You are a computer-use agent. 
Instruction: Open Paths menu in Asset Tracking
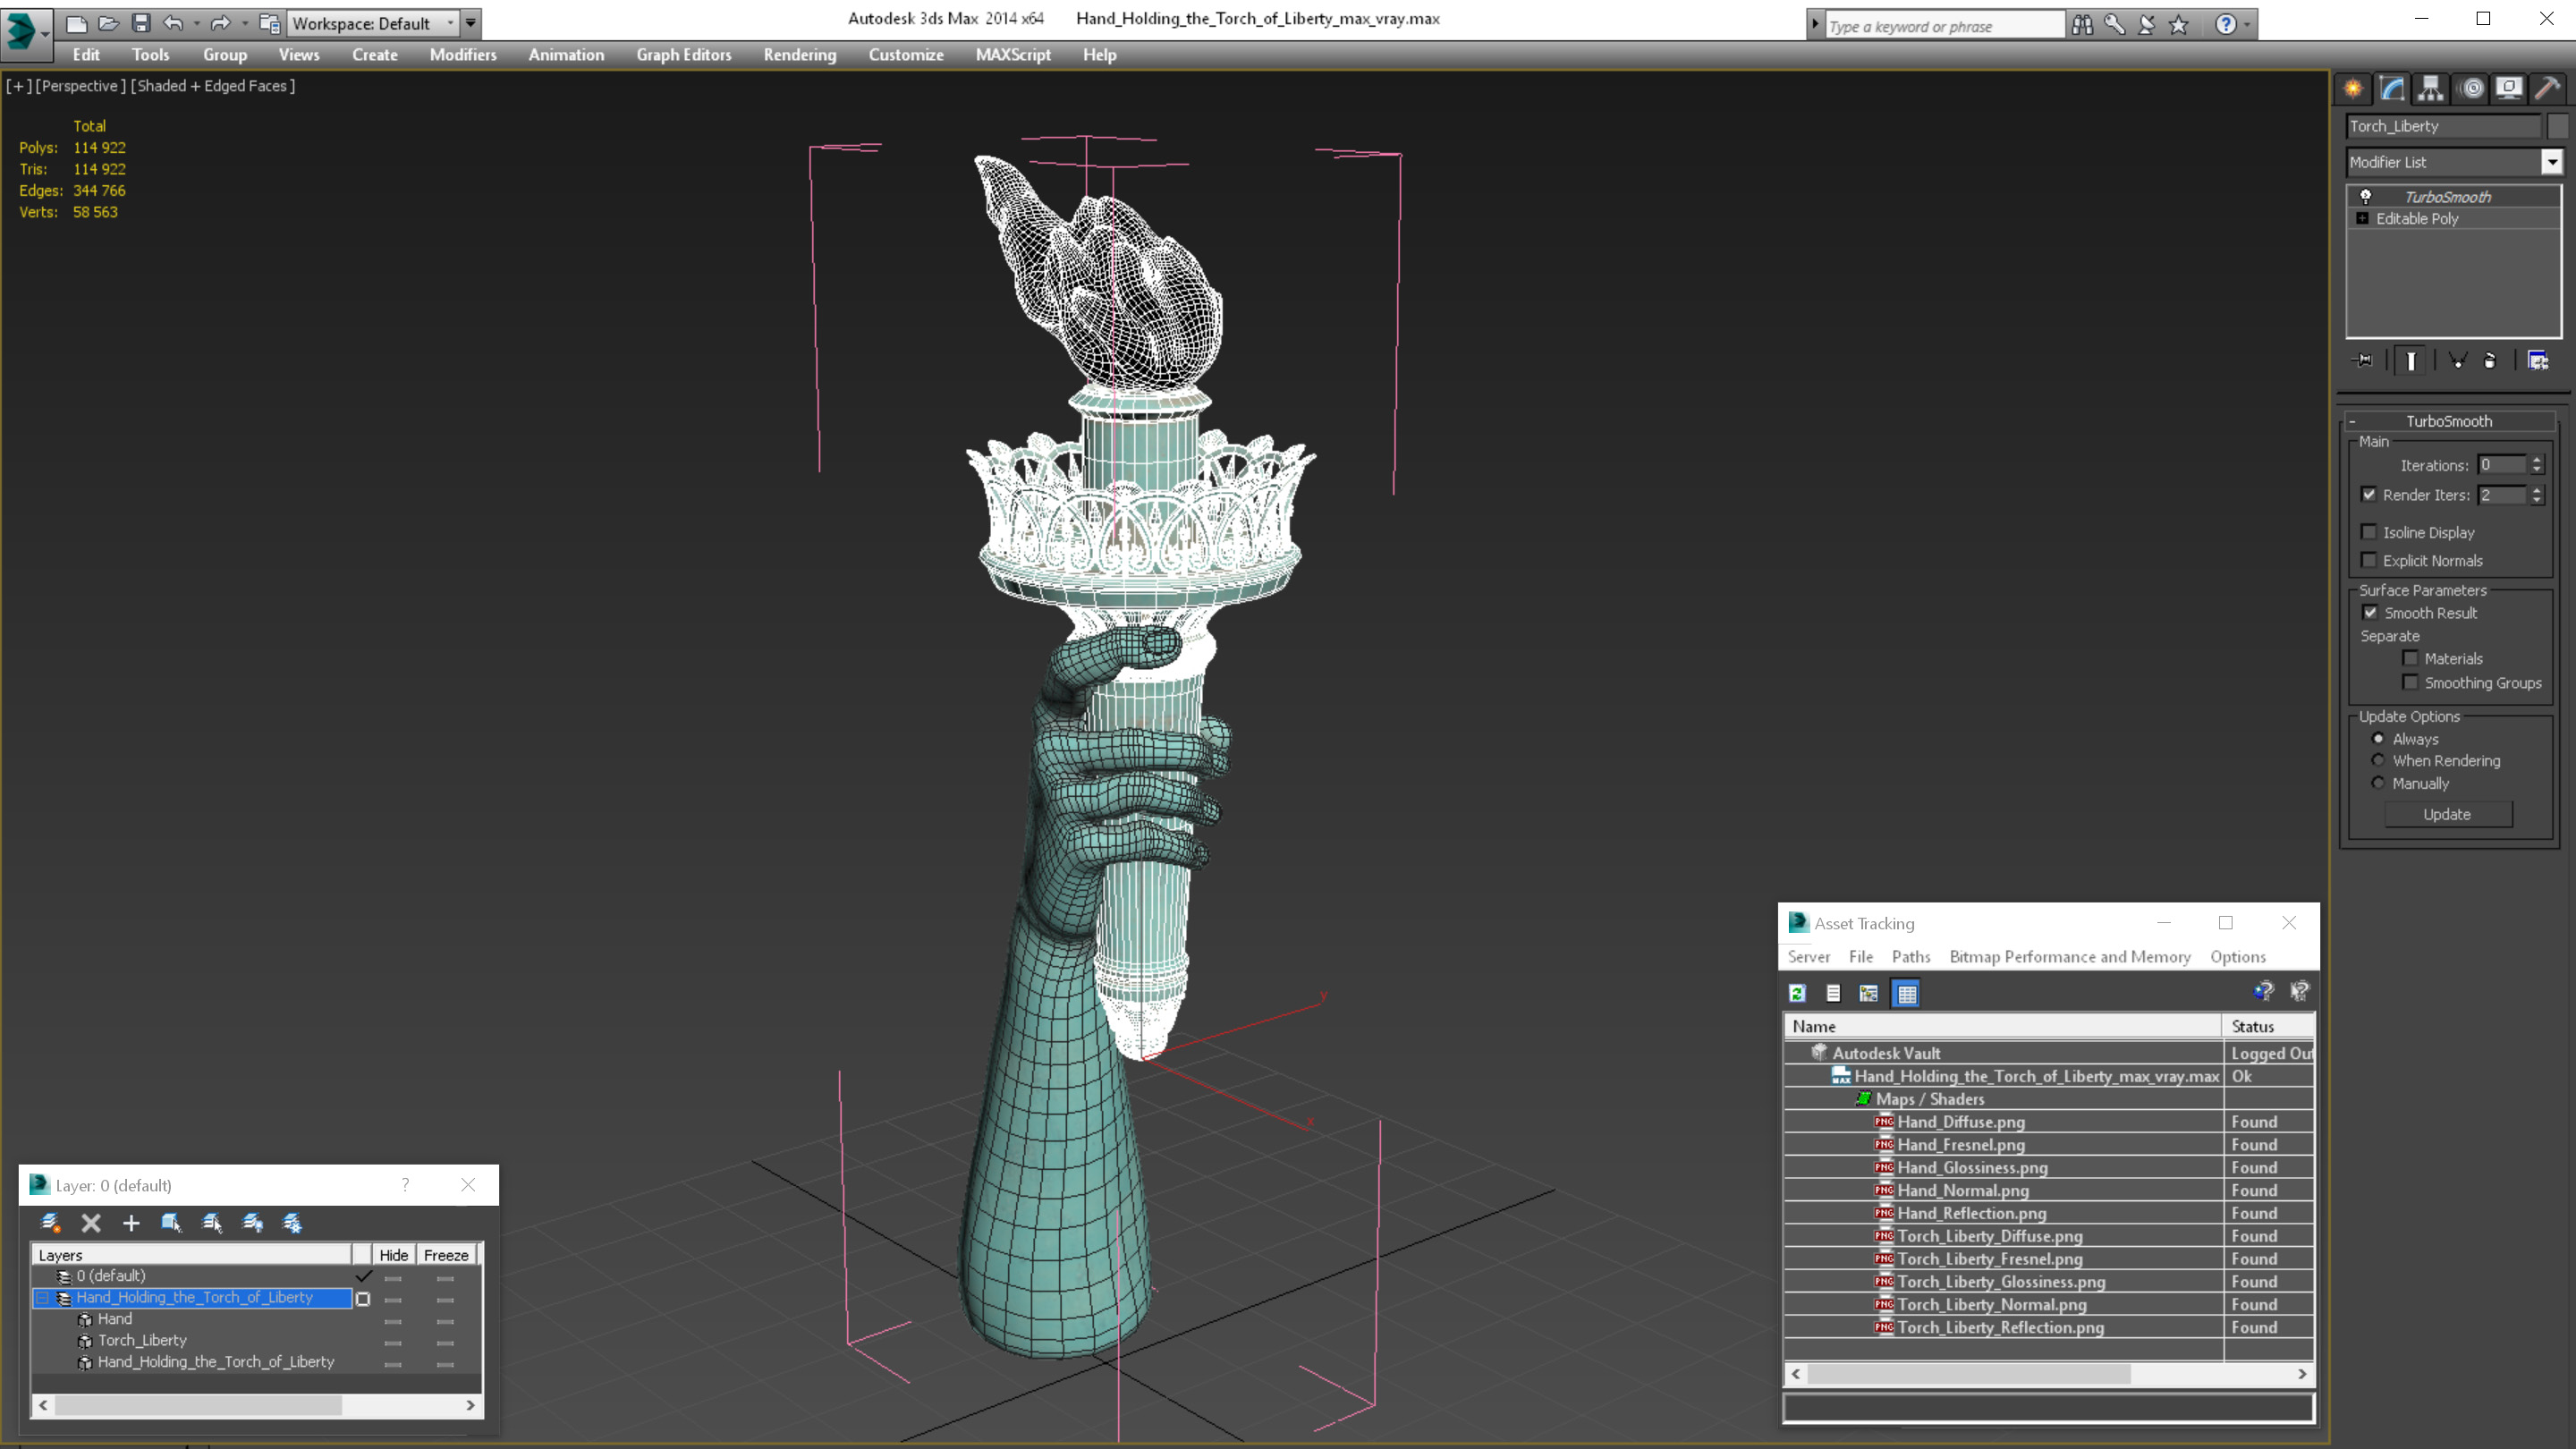[1911, 957]
